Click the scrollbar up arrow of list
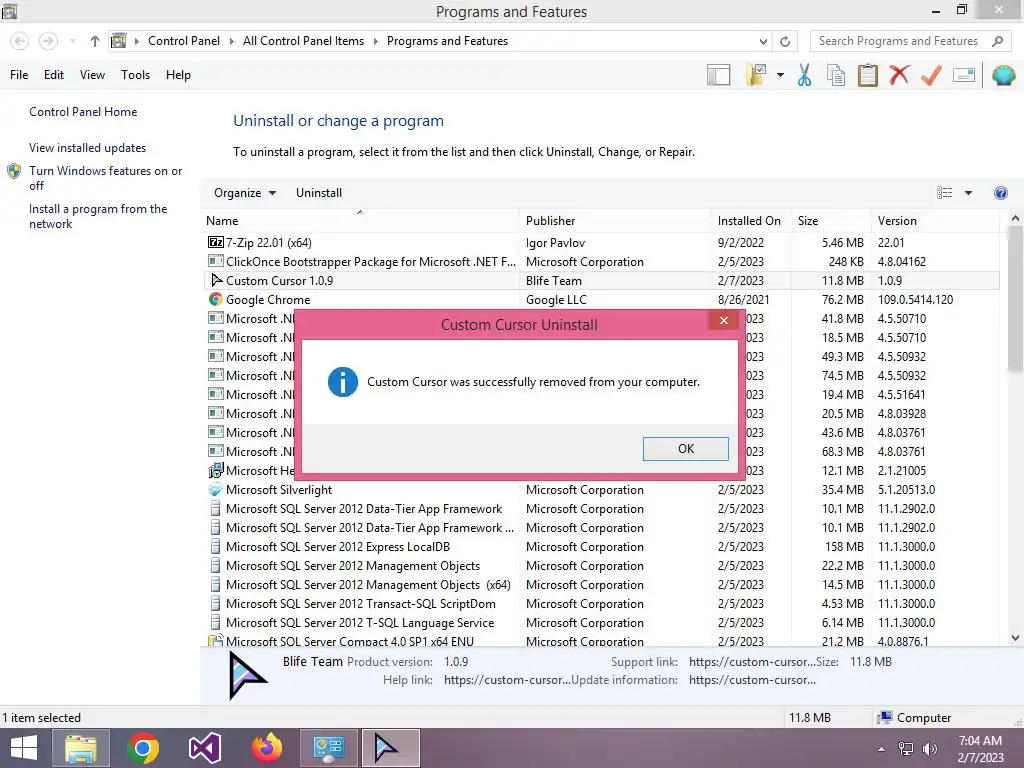 pos(1015,219)
